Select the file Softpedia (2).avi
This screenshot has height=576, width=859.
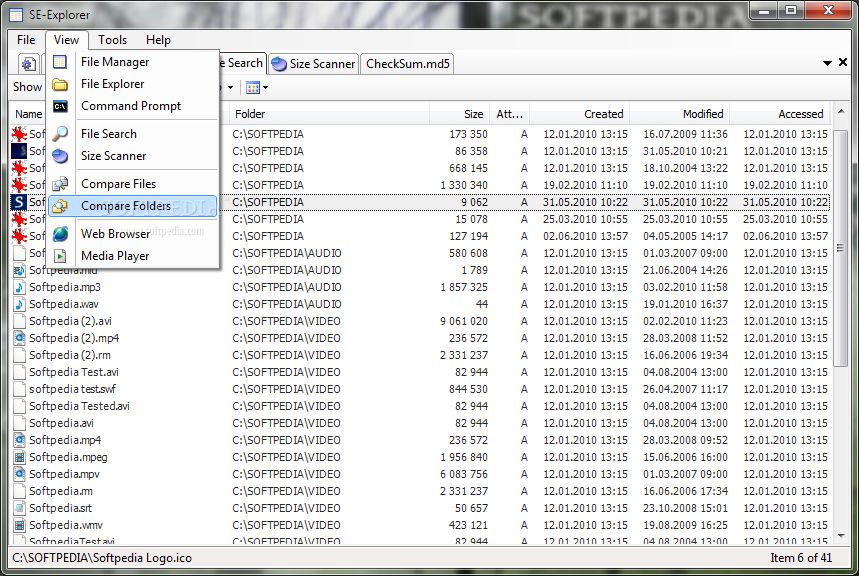pos(70,321)
